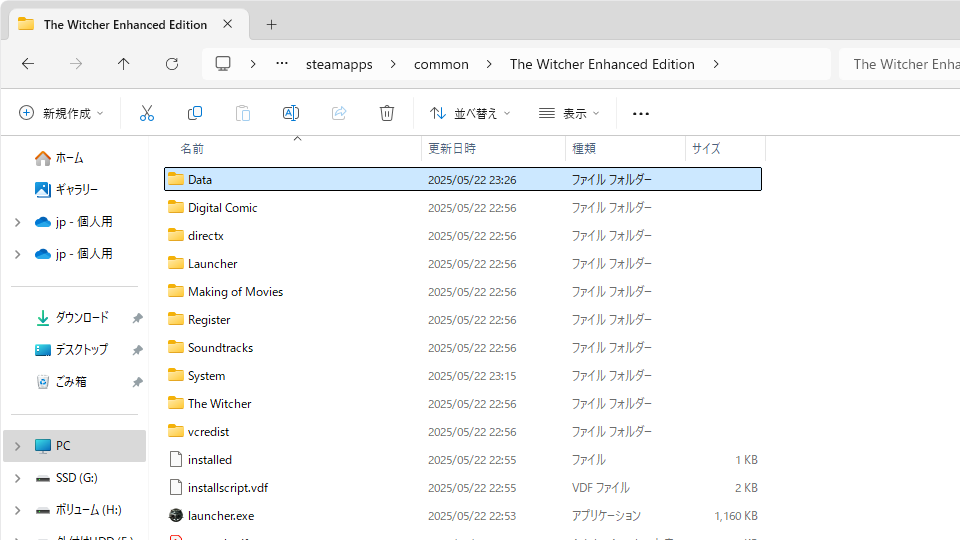Screen dimensions: 960x540
Task: Expand the first jp - 個人用 OneDrive
Action: click(18, 222)
